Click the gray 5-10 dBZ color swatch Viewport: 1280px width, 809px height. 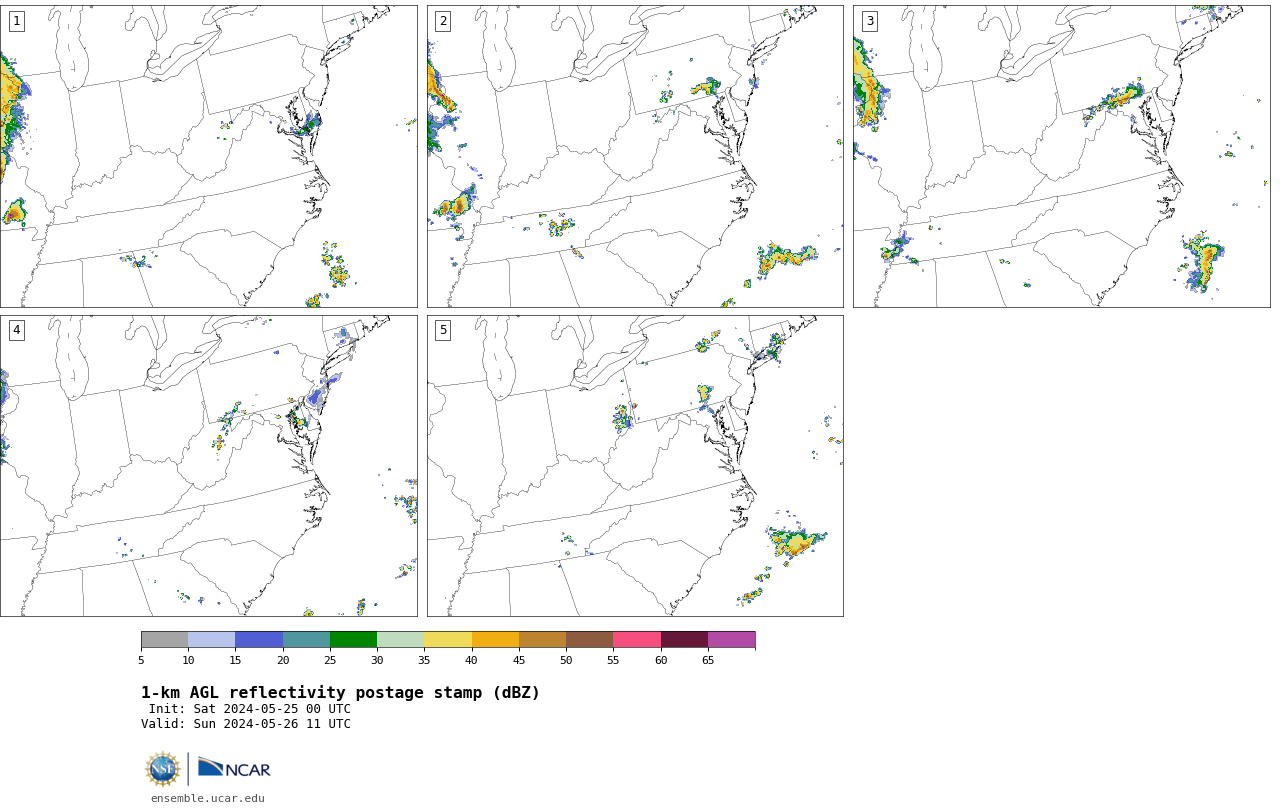164,640
